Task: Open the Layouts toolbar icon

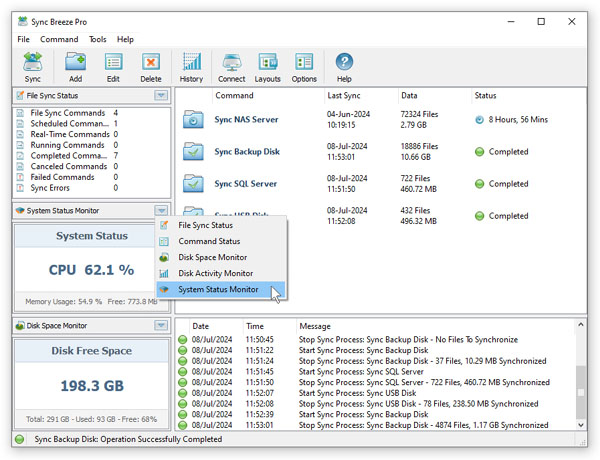Action: pos(268,62)
